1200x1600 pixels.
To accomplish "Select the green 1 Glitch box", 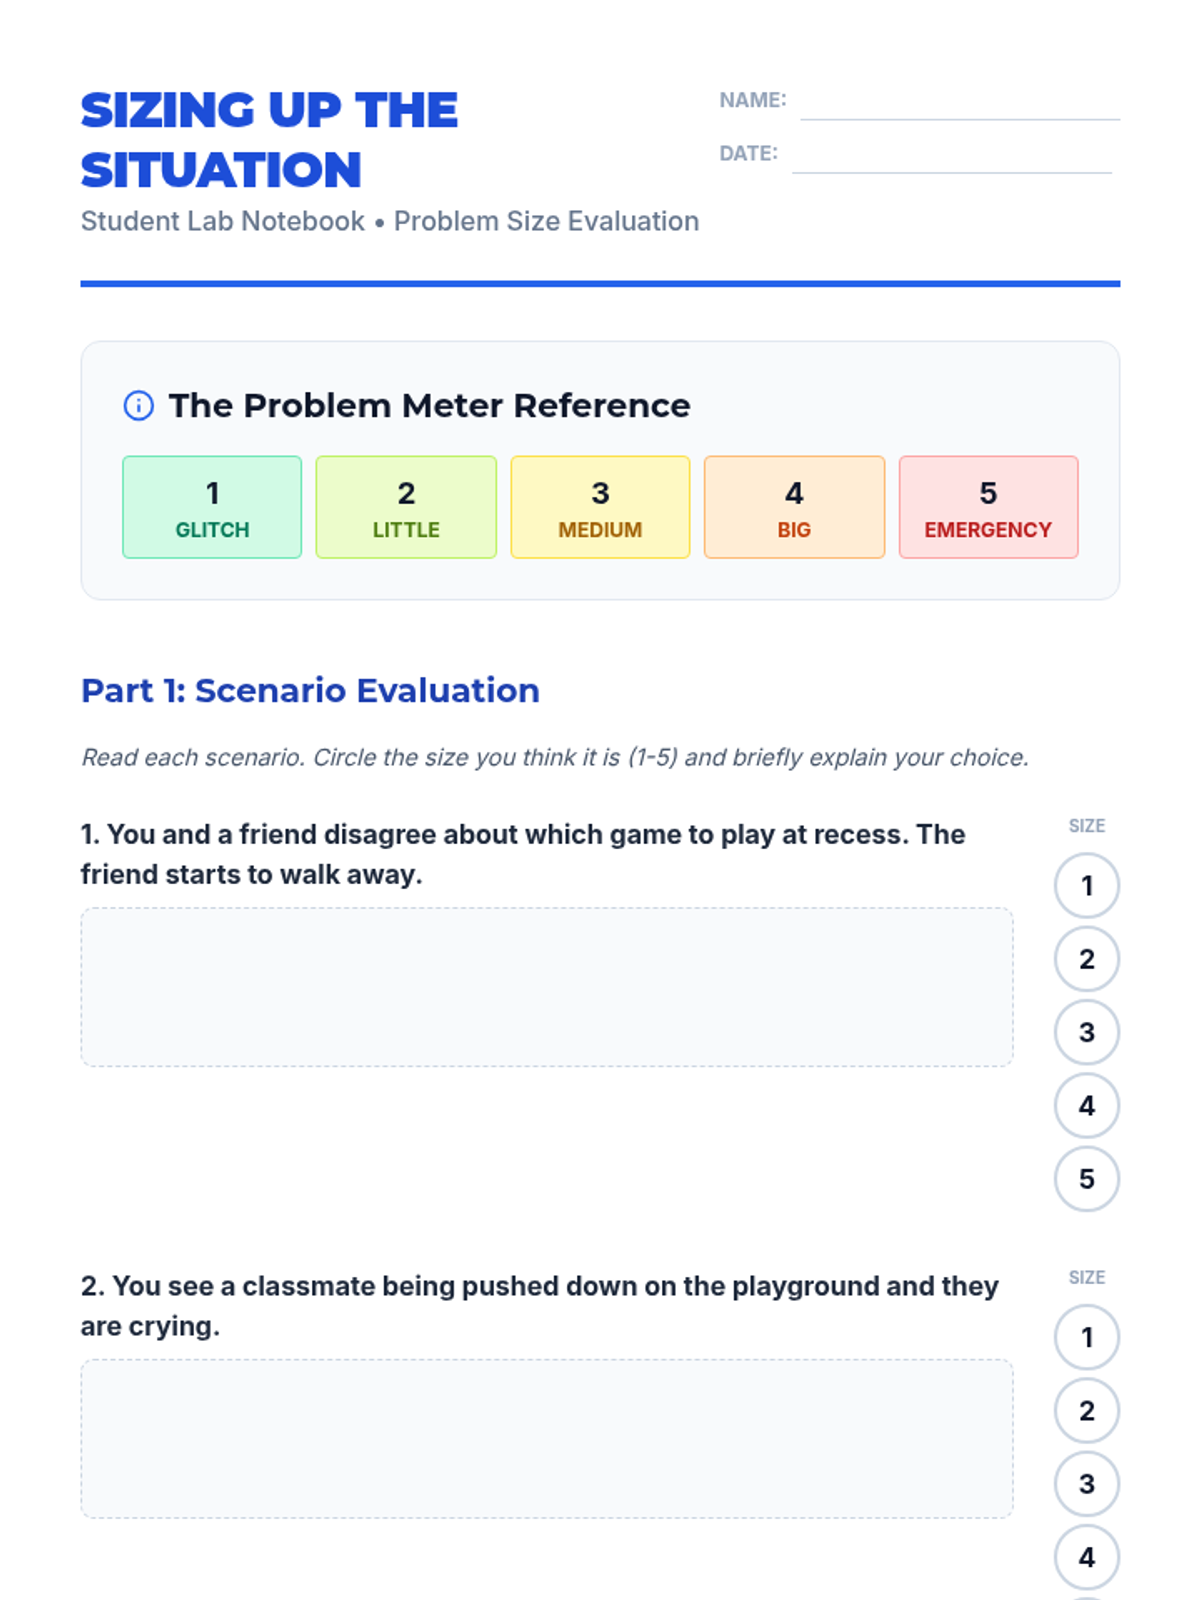I will pyautogui.click(x=212, y=507).
